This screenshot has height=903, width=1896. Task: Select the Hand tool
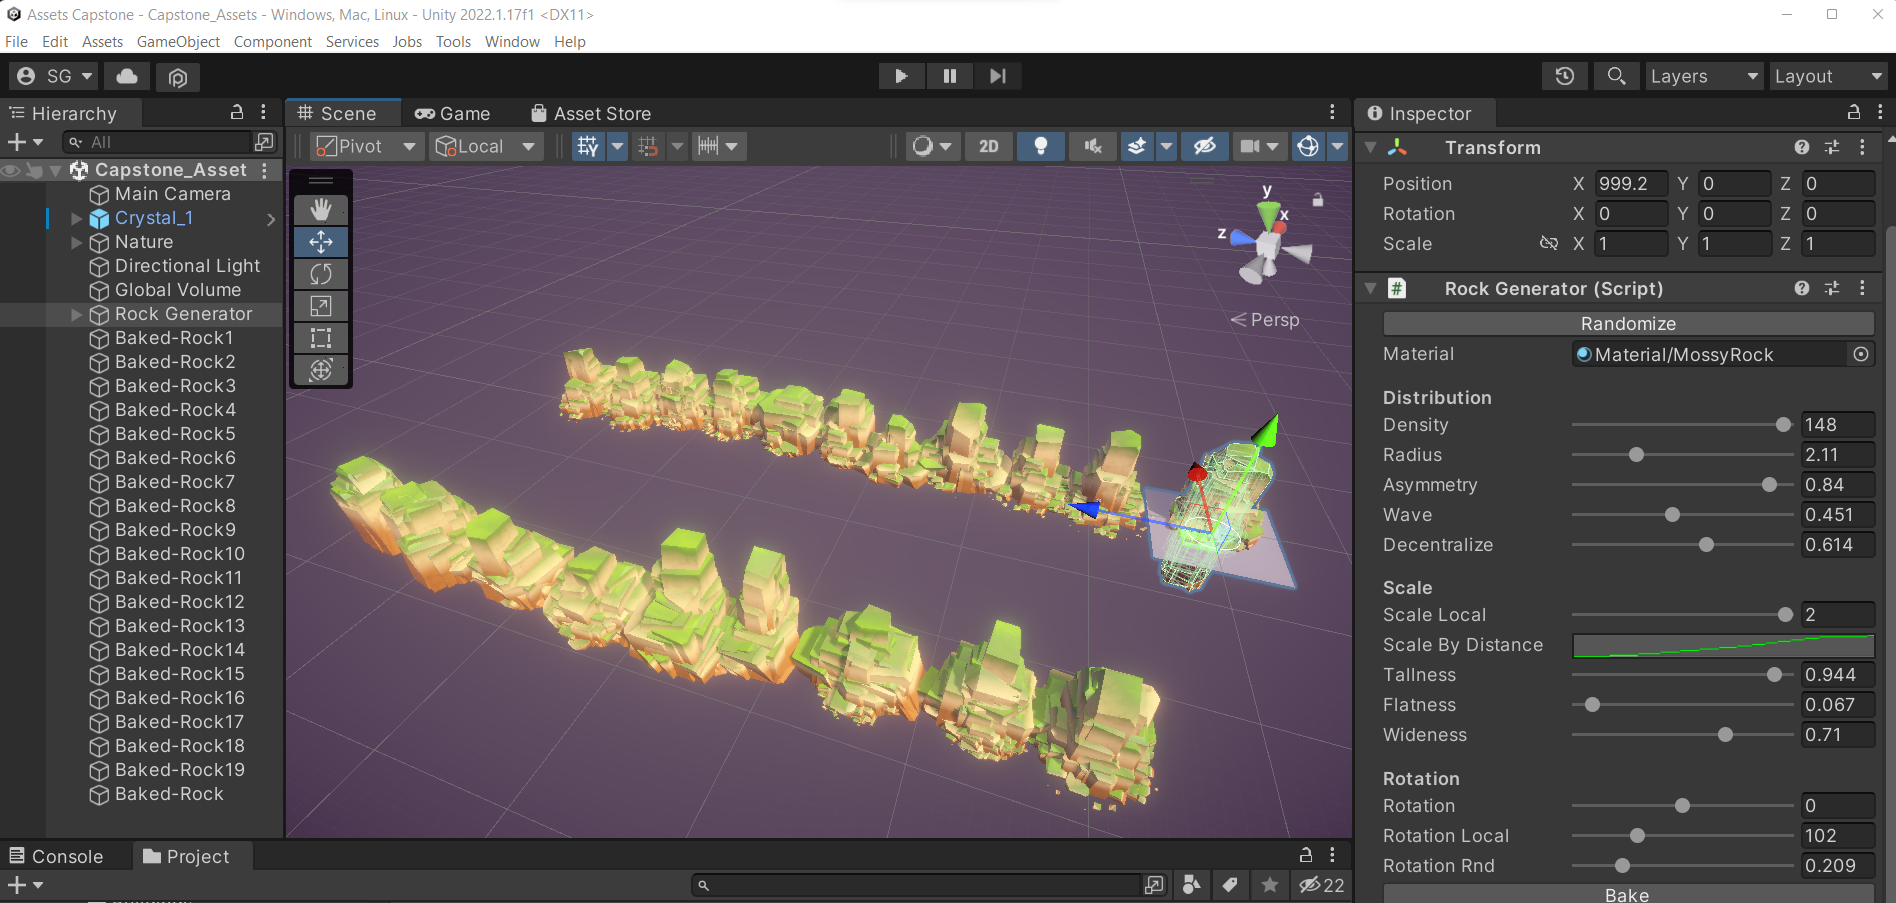tap(320, 209)
